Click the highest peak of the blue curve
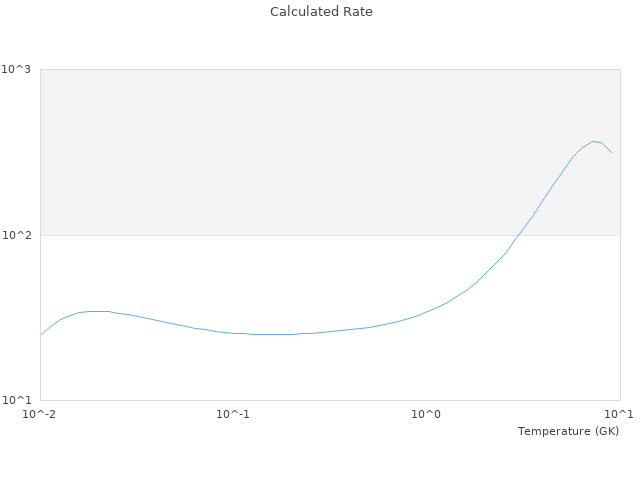 click(x=594, y=141)
